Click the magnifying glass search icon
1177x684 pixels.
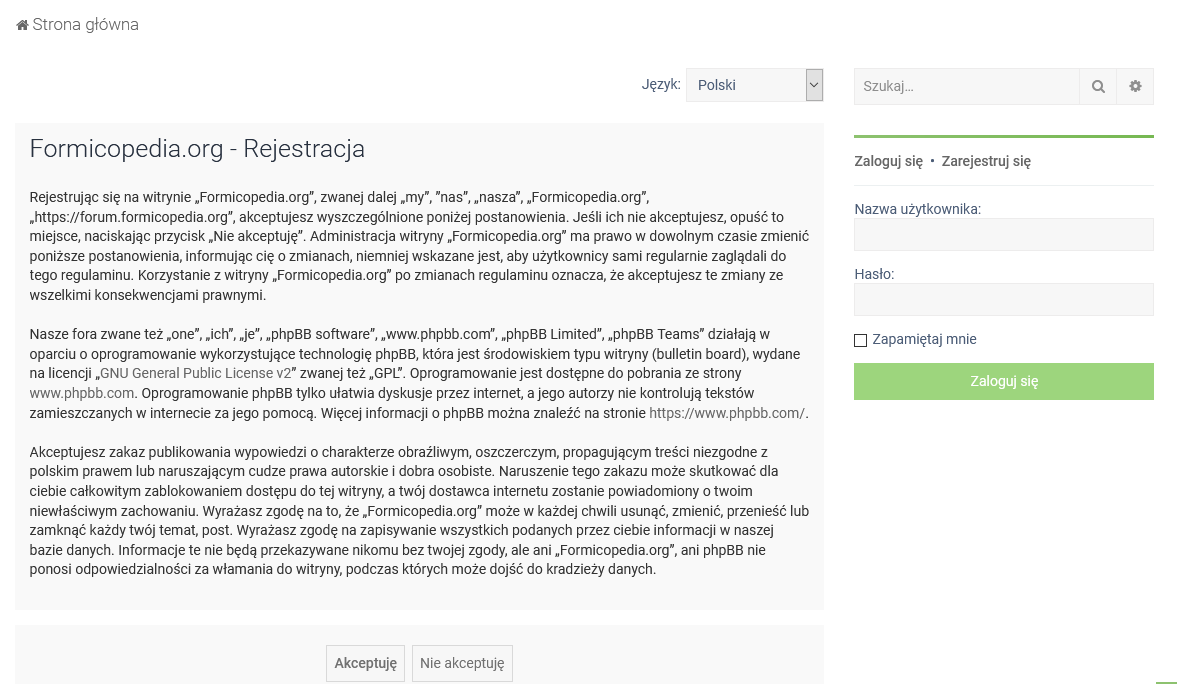1098,87
